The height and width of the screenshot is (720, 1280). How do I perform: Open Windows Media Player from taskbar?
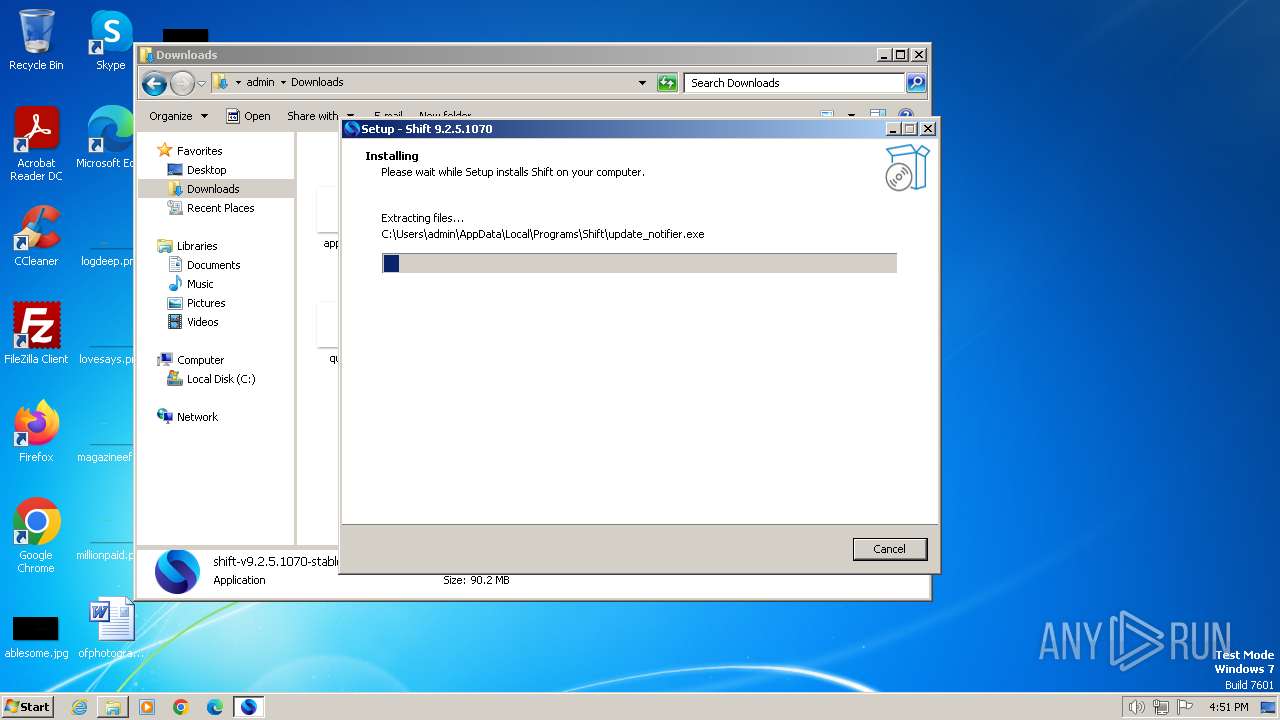147,707
